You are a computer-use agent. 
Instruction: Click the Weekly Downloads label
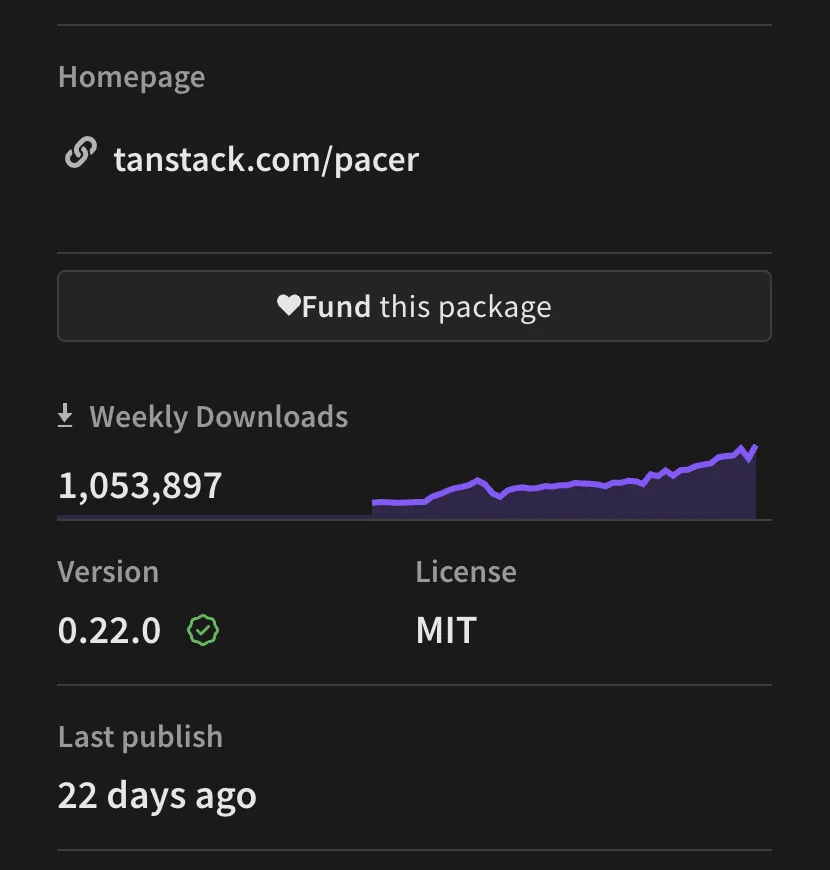[x=219, y=417]
